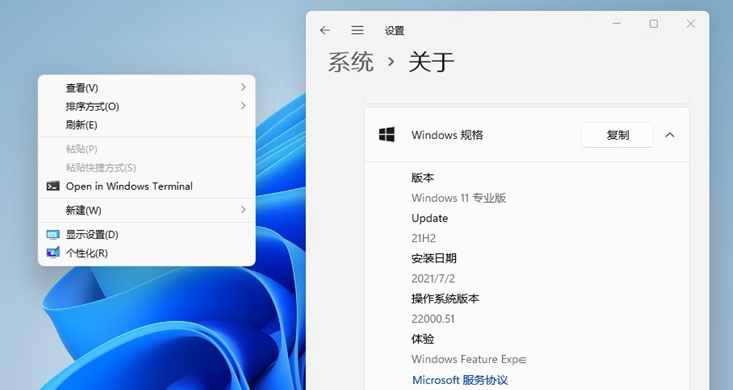Click the display settings monitor icon

(53, 234)
